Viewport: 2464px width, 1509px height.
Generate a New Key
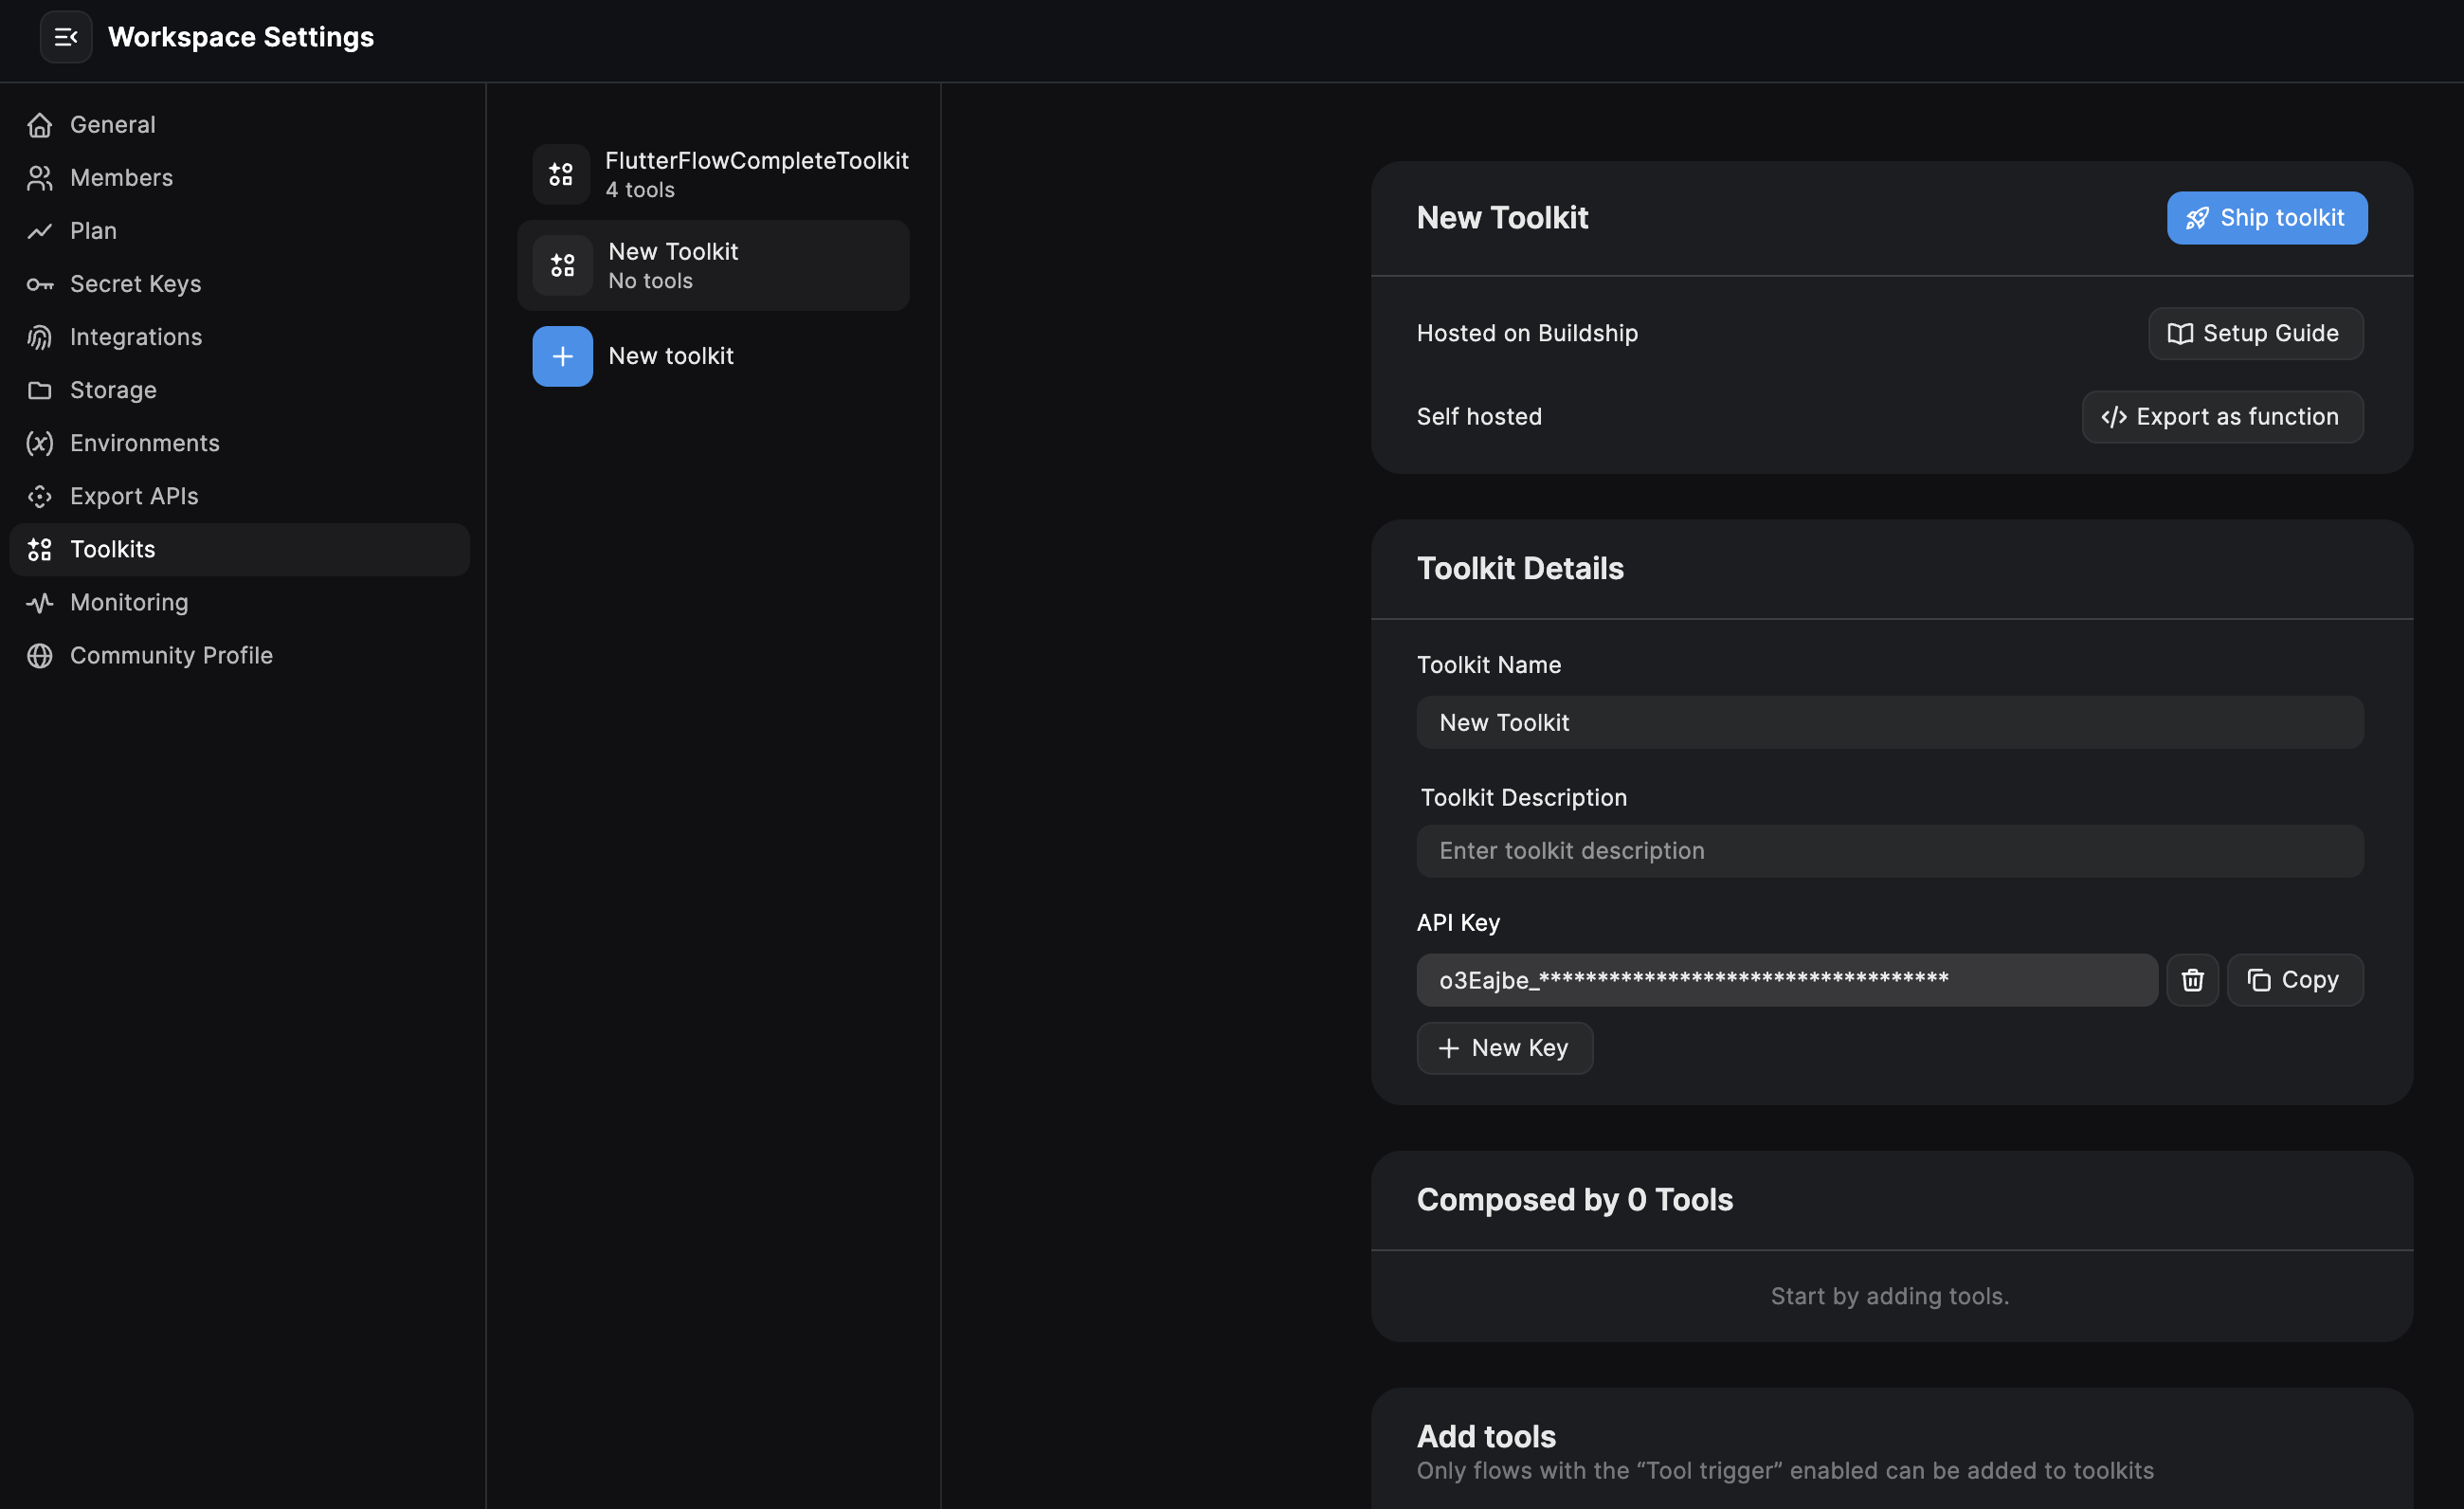(x=1504, y=1048)
